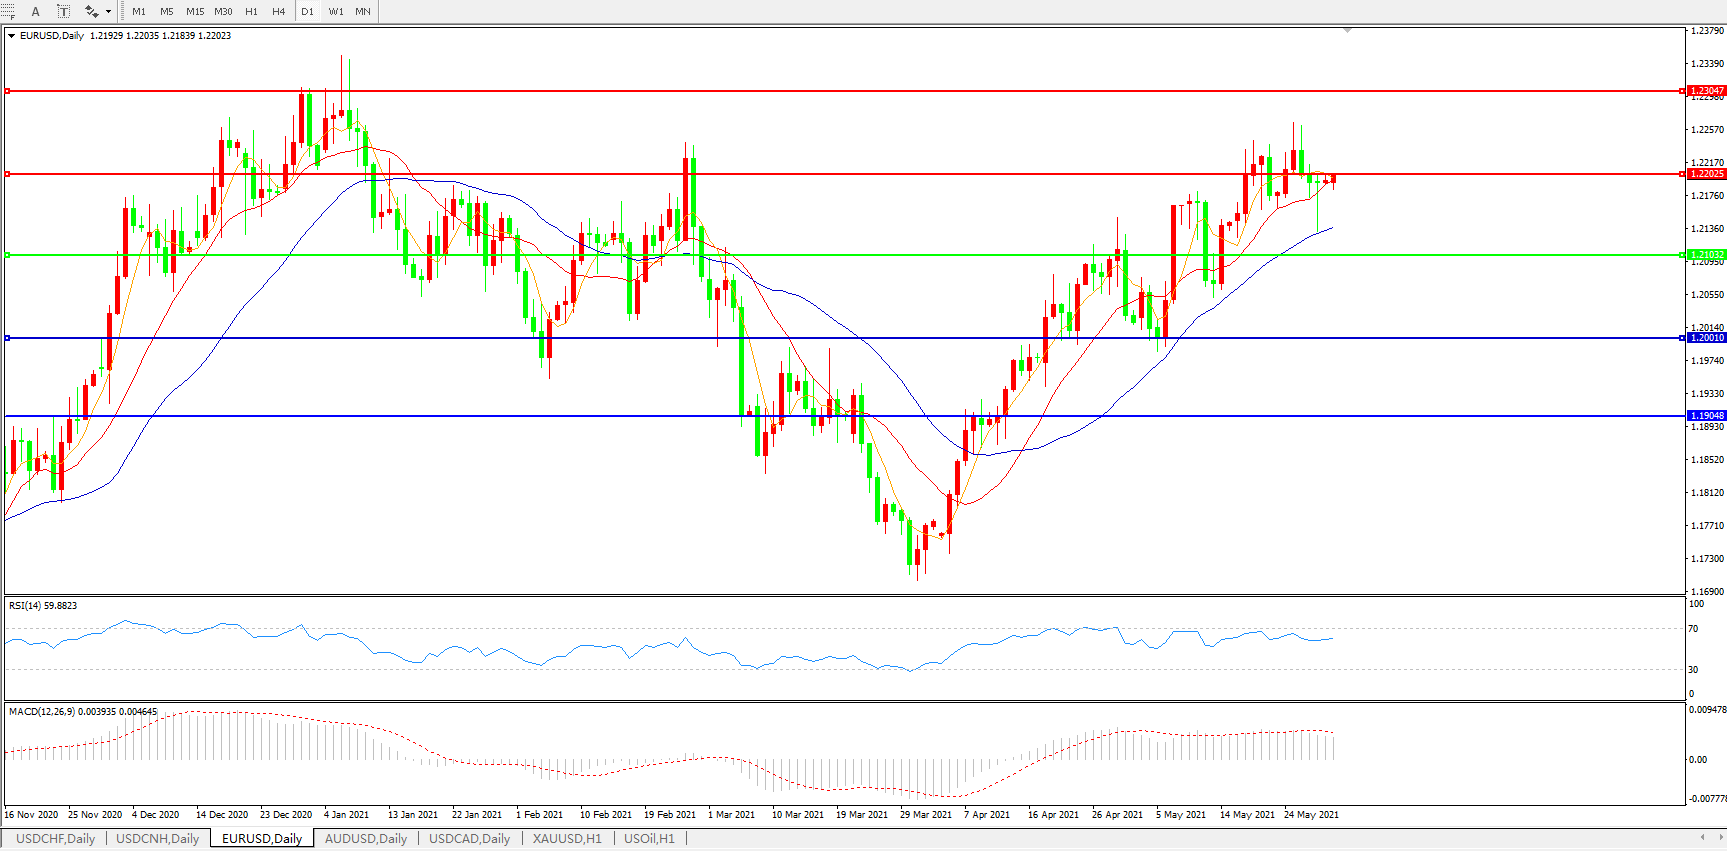The width and height of the screenshot is (1727, 851).
Task: Switch to the XAUUSD,H1 chart tab
Action: click(x=567, y=839)
